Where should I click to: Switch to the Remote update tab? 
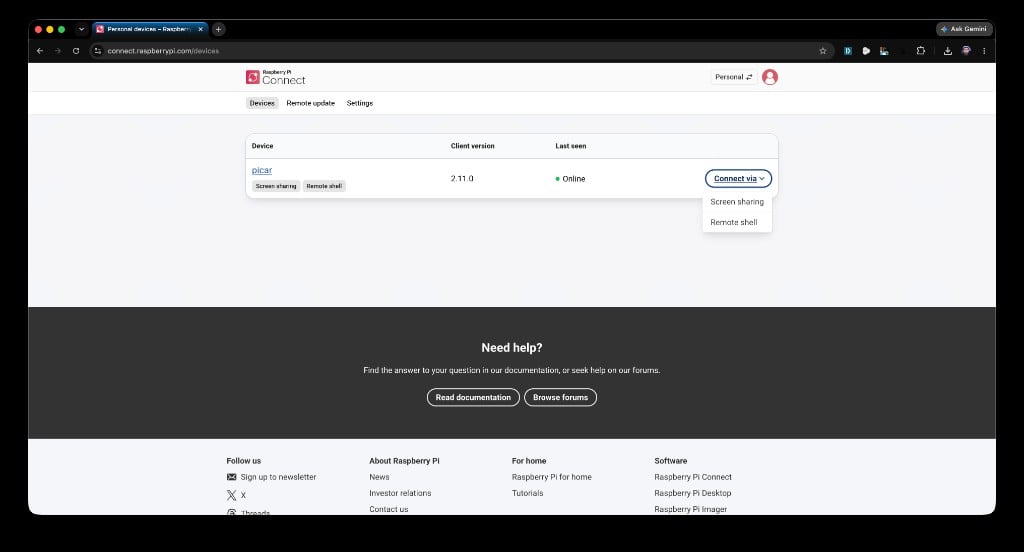click(310, 103)
